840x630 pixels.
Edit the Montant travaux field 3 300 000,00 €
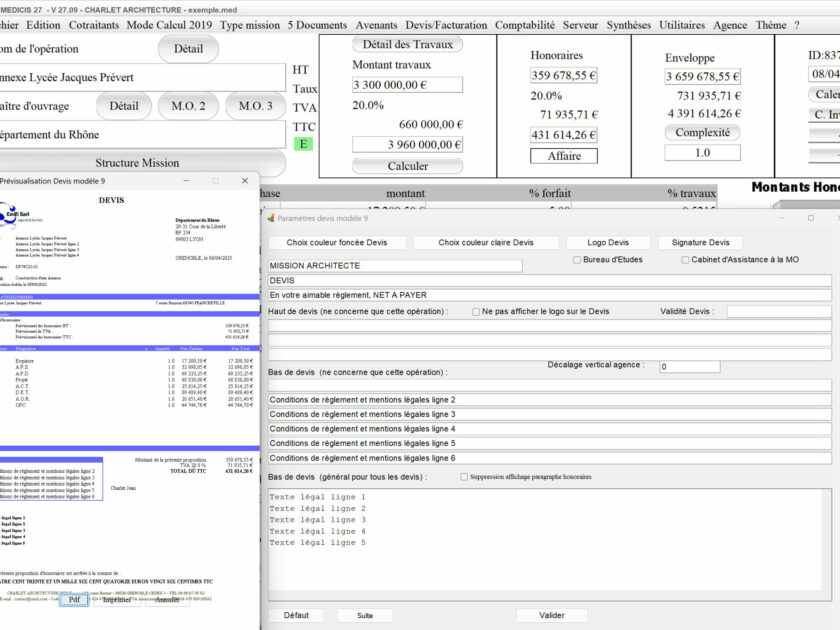coord(407,85)
